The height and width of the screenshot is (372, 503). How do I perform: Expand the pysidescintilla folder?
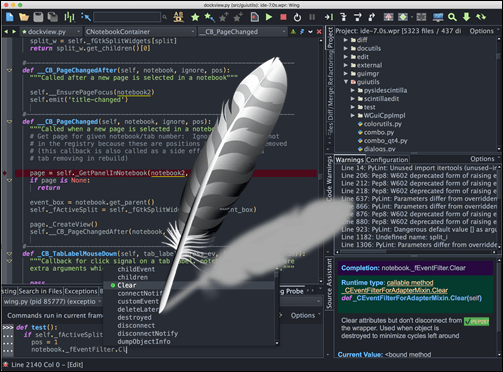tap(352, 90)
